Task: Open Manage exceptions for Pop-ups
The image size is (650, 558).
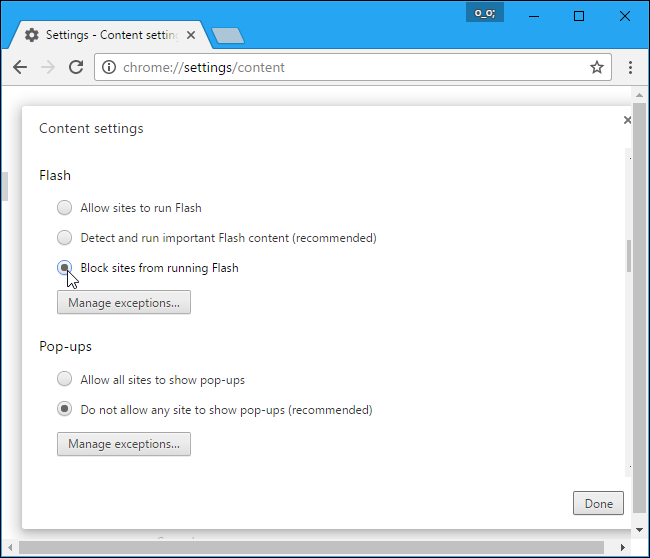Action: pyautogui.click(x=124, y=444)
